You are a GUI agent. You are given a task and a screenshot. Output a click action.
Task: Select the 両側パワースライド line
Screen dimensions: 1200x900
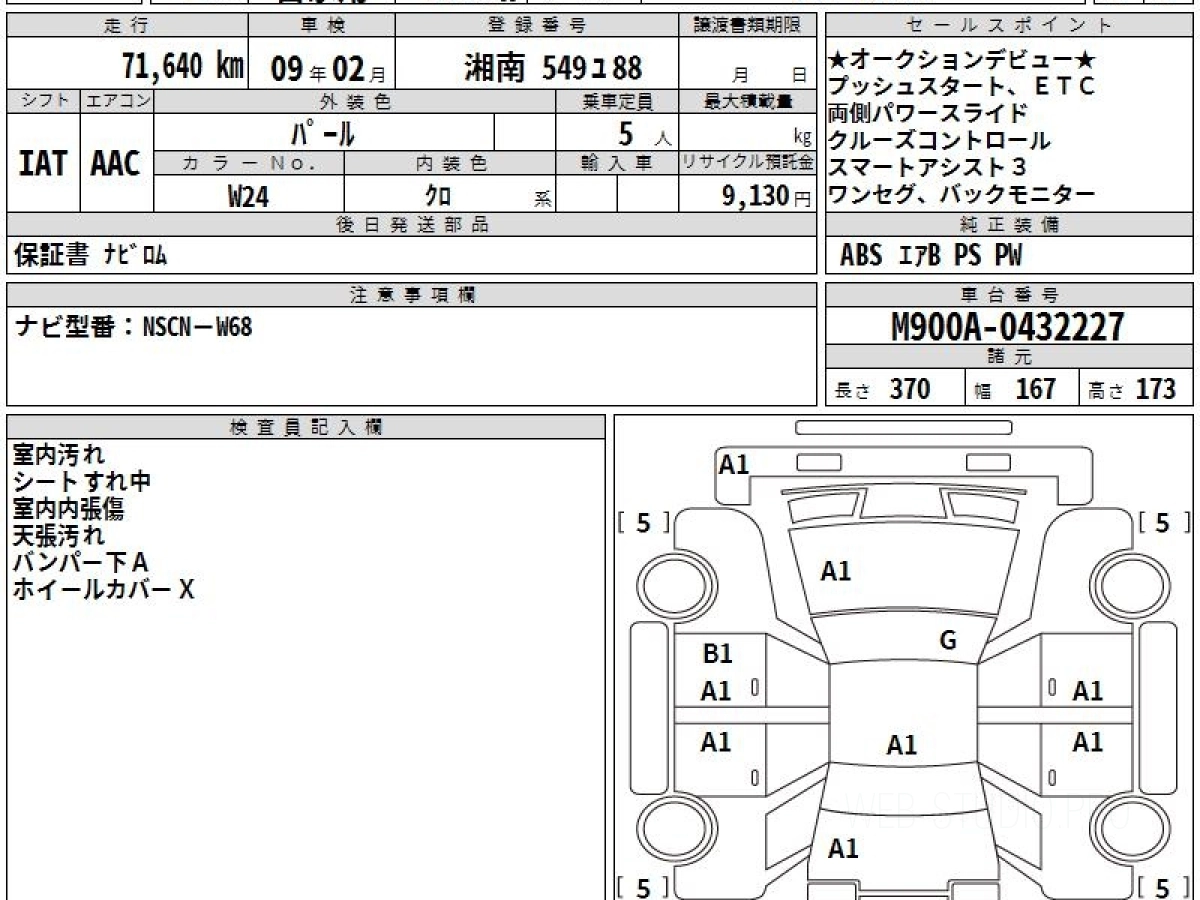928,113
